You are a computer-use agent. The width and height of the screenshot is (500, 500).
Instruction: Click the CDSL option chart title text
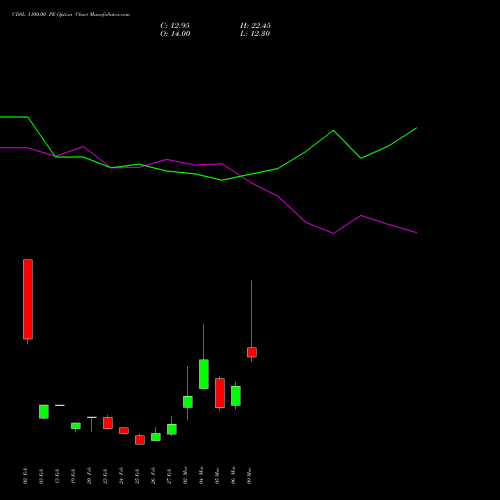tap(71, 15)
